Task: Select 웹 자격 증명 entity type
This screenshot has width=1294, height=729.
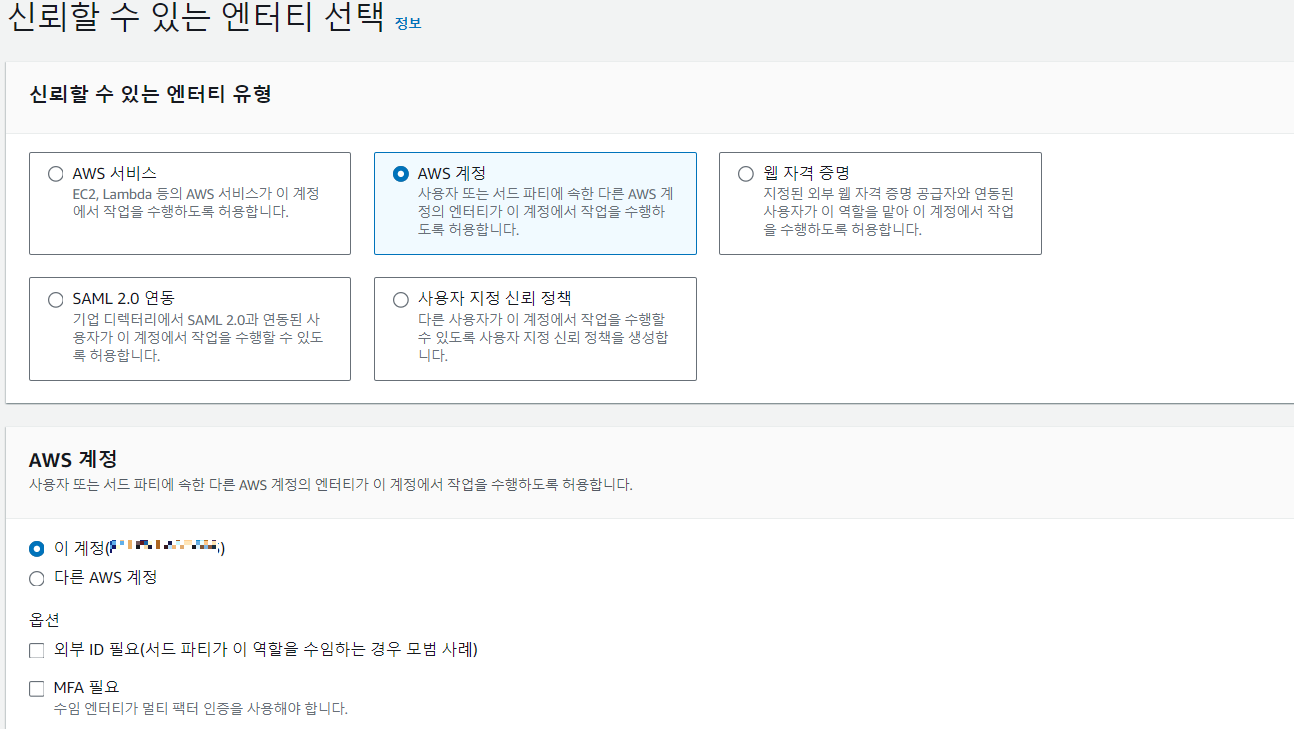Action: click(x=746, y=174)
